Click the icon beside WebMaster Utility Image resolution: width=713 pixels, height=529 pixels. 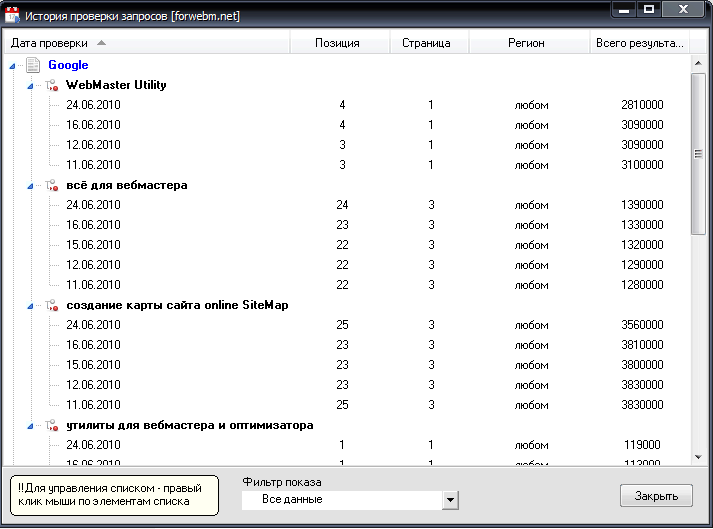(x=51, y=85)
